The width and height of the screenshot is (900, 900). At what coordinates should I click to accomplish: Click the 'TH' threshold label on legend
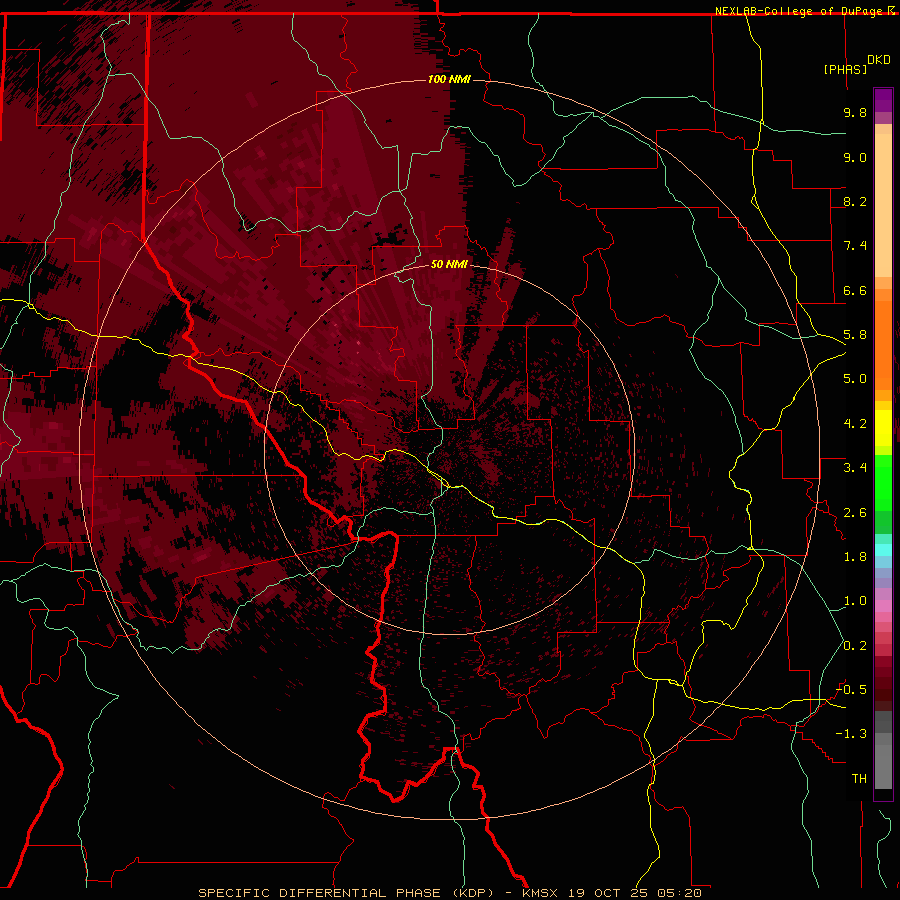tap(859, 779)
